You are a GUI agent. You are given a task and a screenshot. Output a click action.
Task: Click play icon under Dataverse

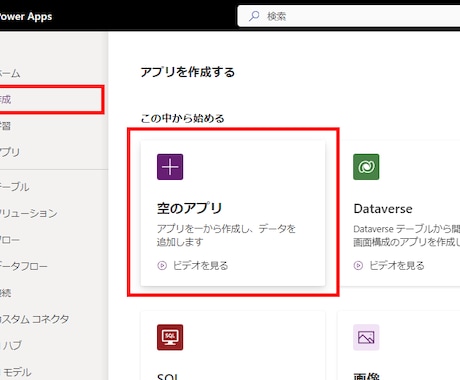pos(358,265)
